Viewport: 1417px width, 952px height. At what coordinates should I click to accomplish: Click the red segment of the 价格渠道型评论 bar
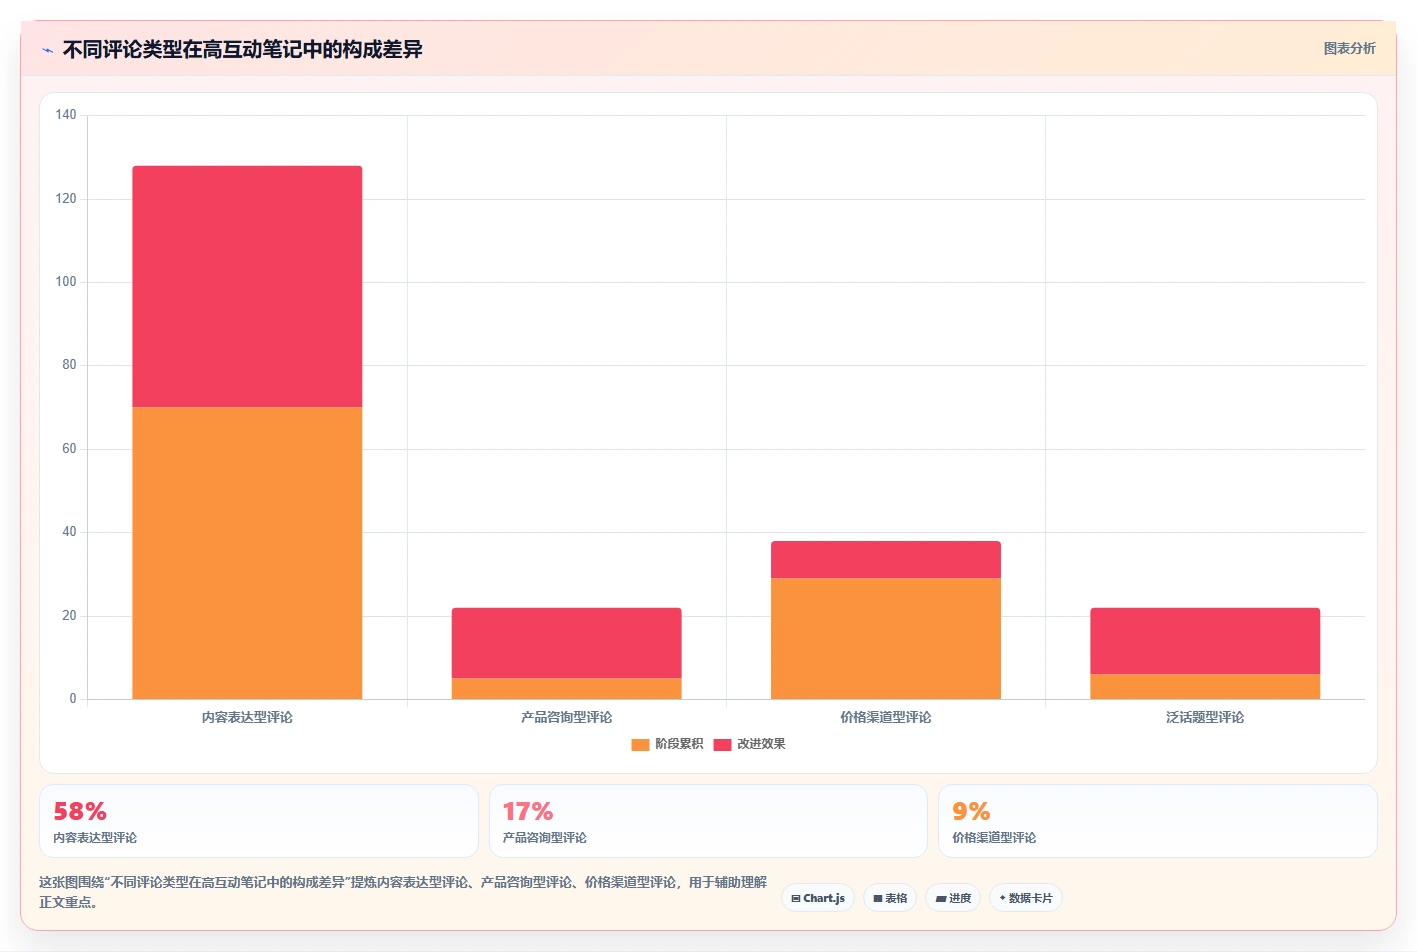(885, 559)
